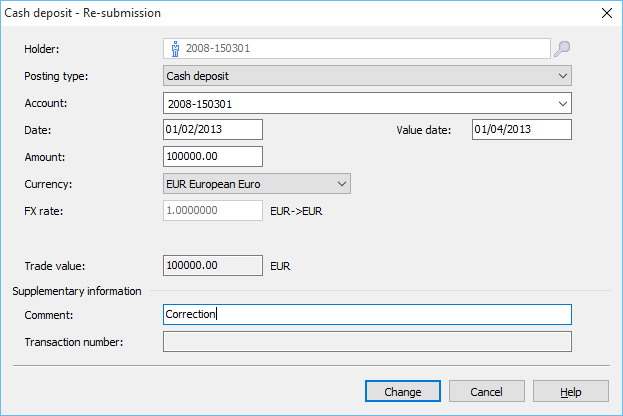Open the Posting type dropdown
Viewport: 623px width, 416px height.
coord(366,75)
